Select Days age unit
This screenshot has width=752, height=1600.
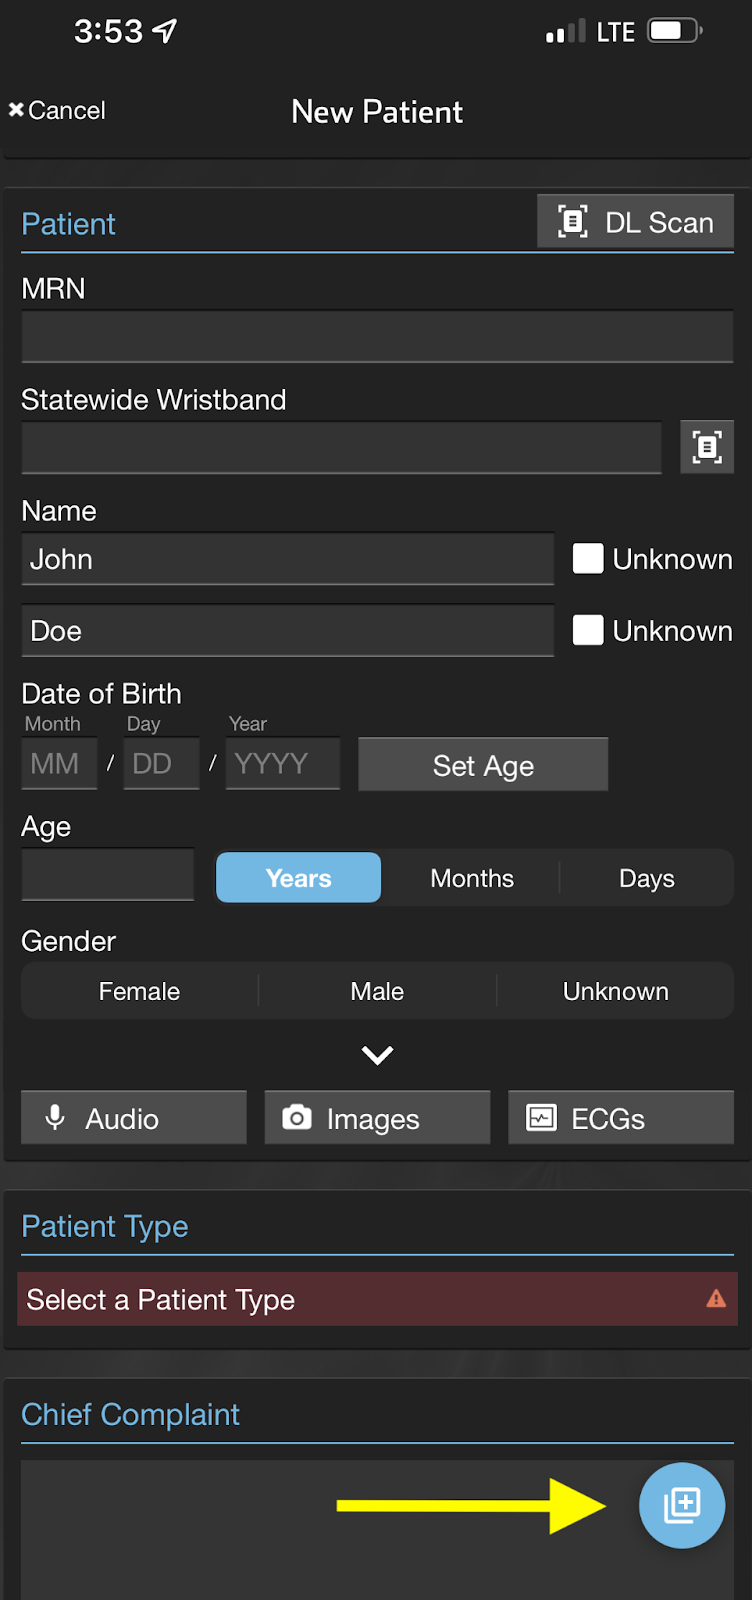(x=647, y=878)
